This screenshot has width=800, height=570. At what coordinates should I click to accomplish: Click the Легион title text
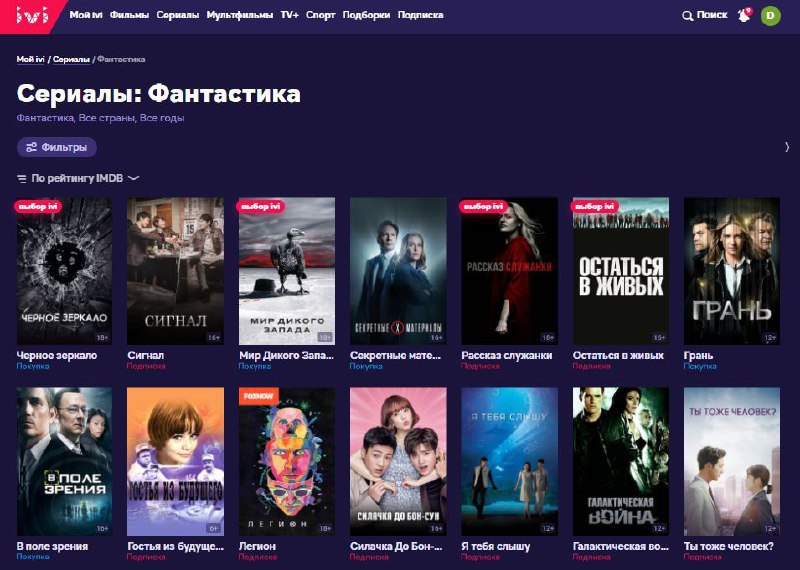pos(257,546)
